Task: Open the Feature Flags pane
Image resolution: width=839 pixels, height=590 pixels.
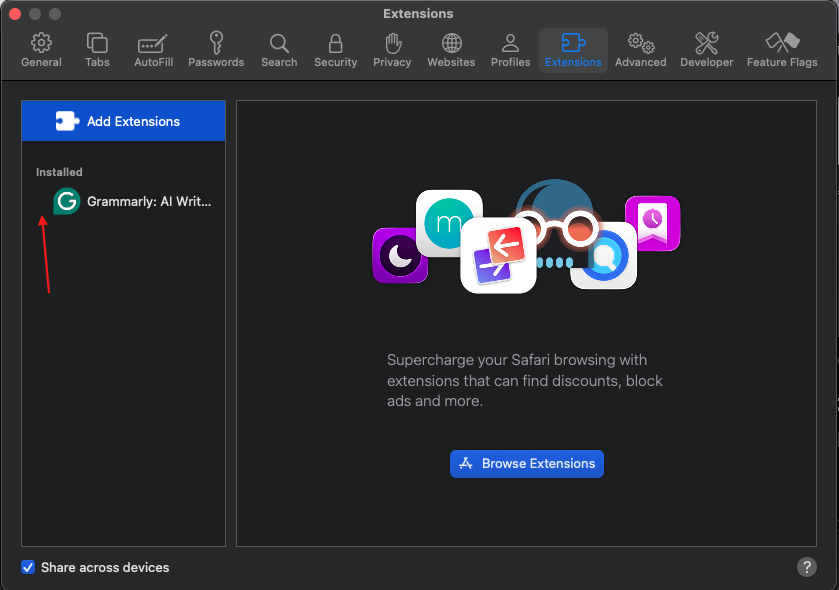Action: (x=782, y=50)
